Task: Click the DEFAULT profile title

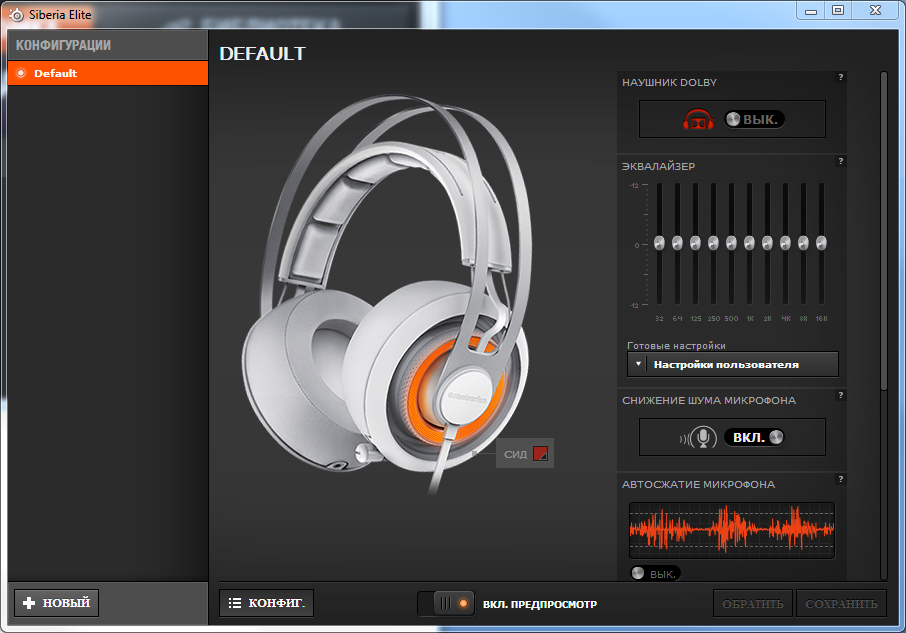Action: (x=262, y=54)
